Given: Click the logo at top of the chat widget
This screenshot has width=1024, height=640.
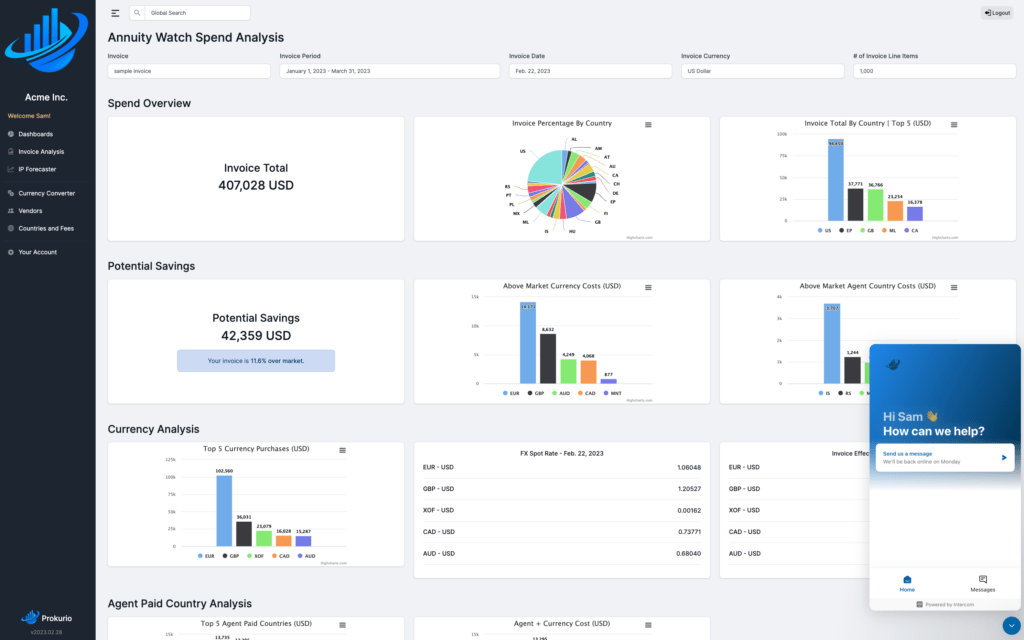Looking at the screenshot, I should [x=893, y=364].
